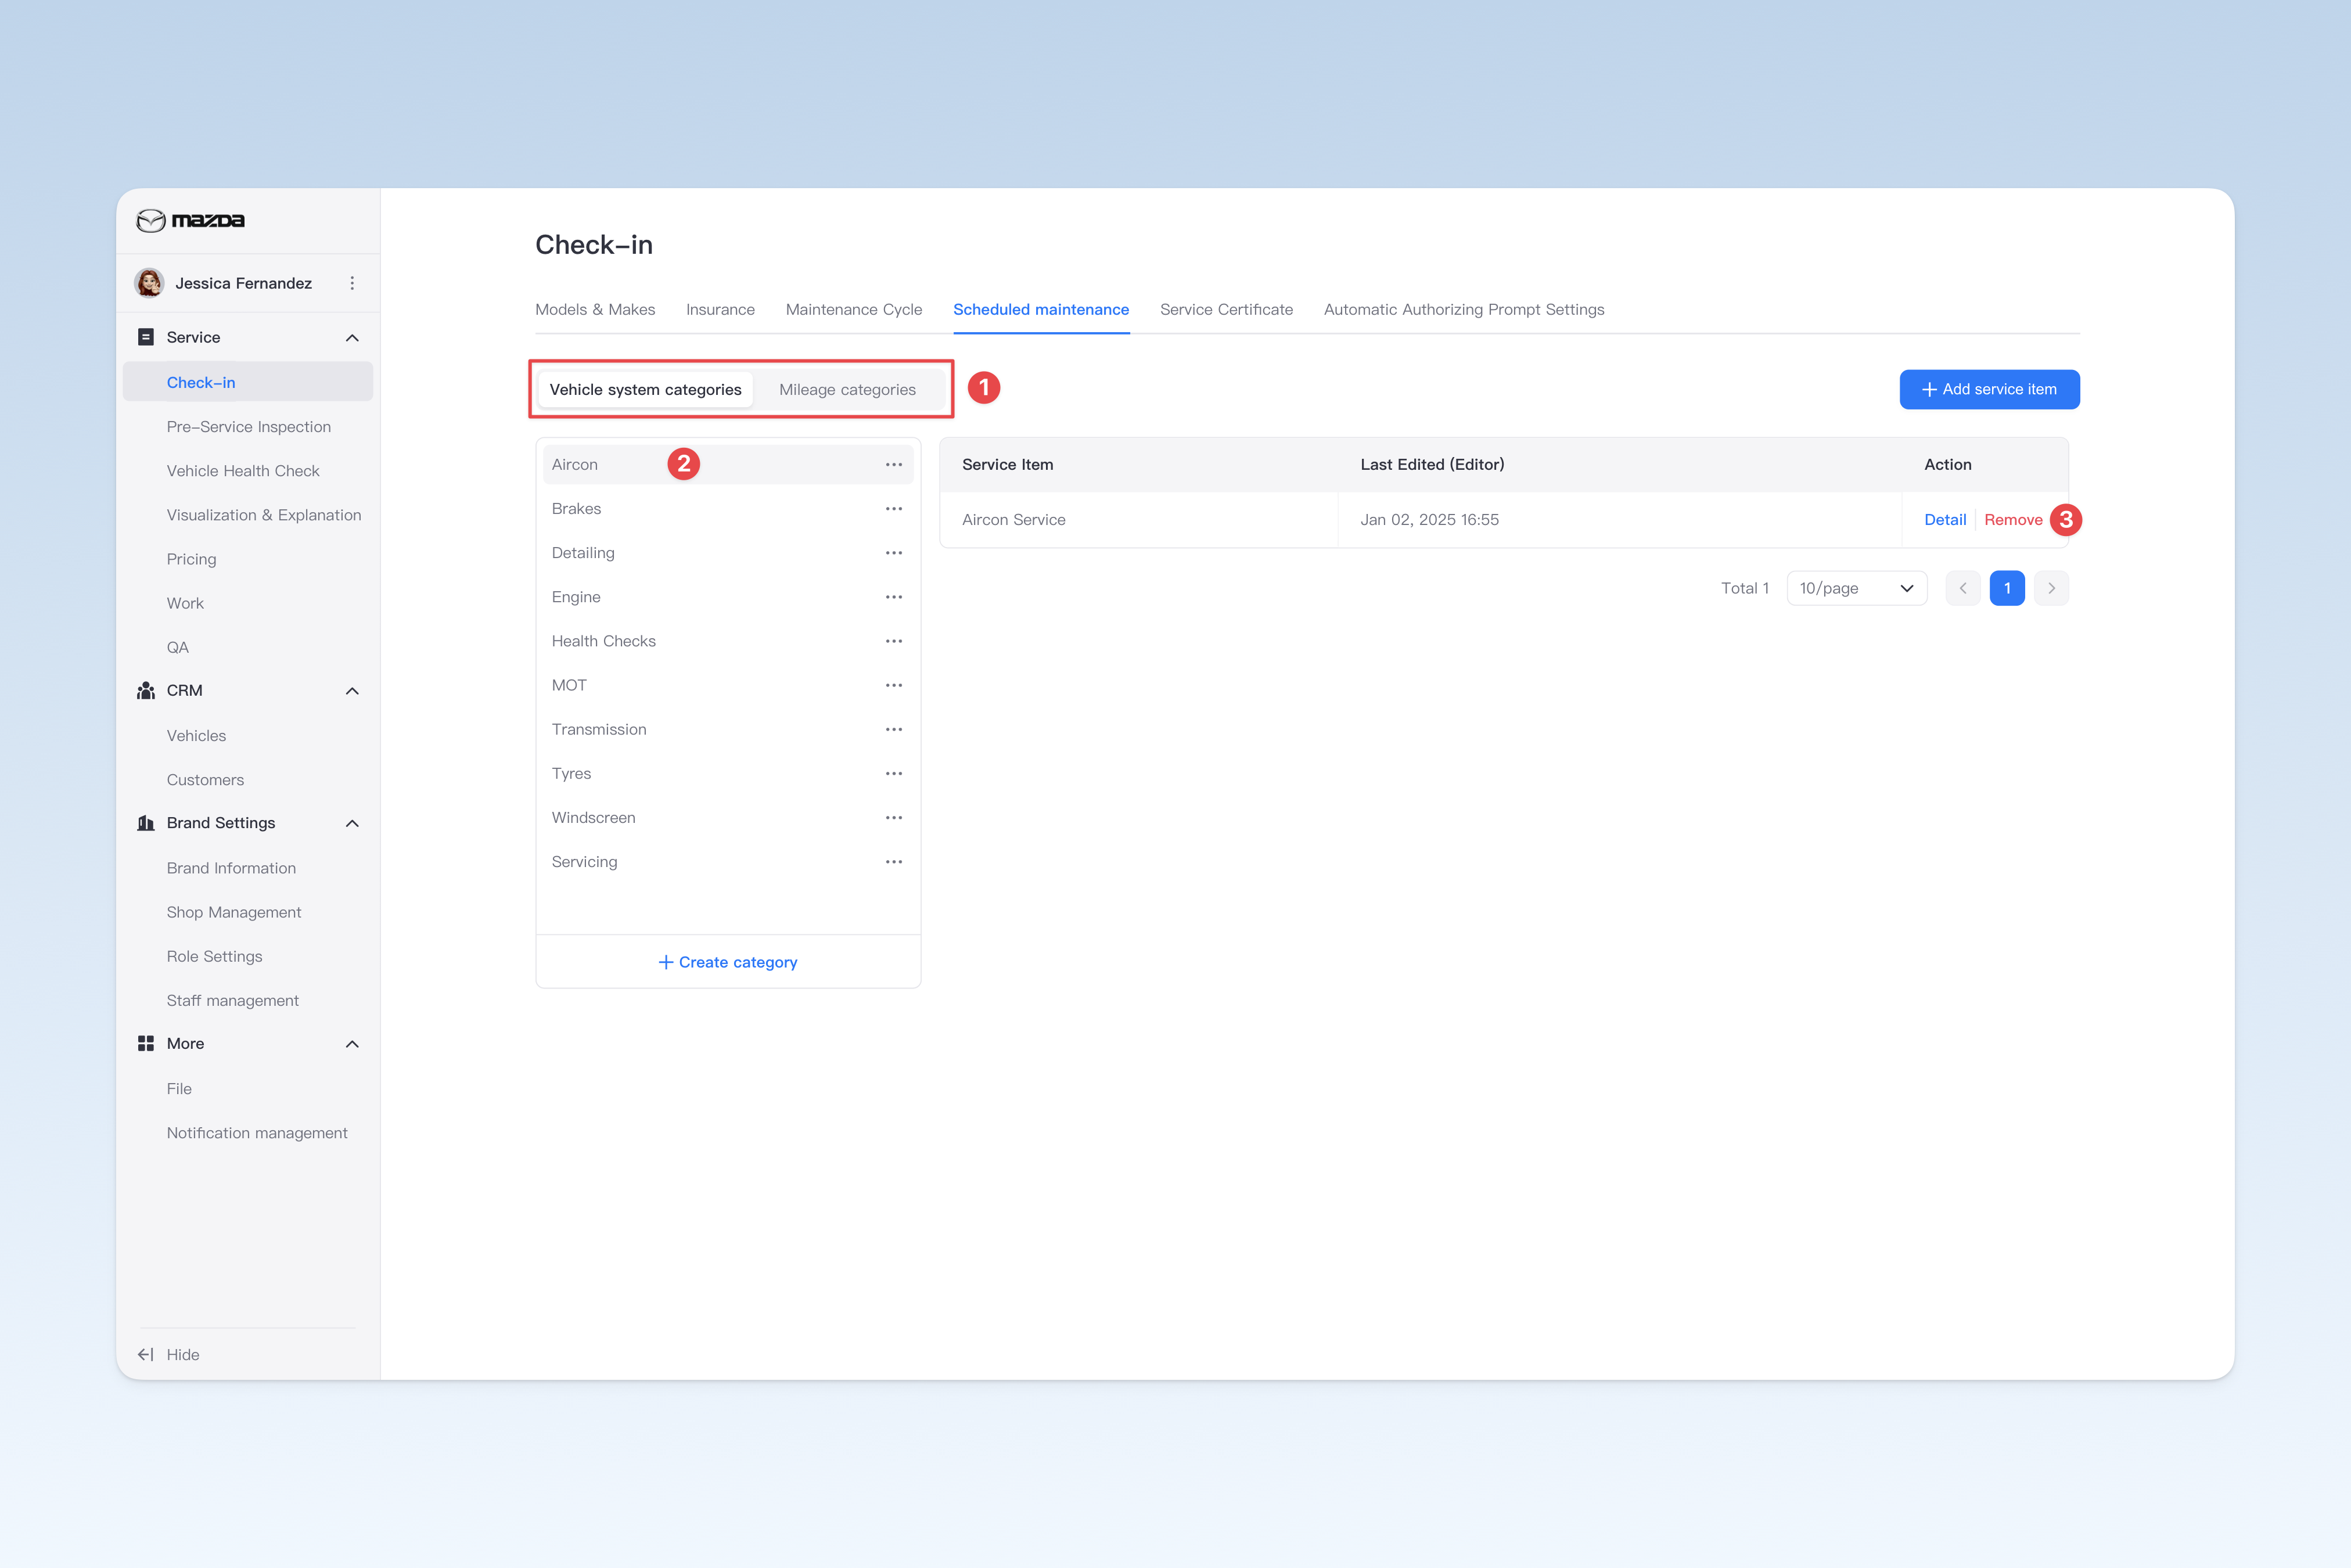Open options menu for Windscreen category
This screenshot has height=1568, width=2351.
coord(894,817)
